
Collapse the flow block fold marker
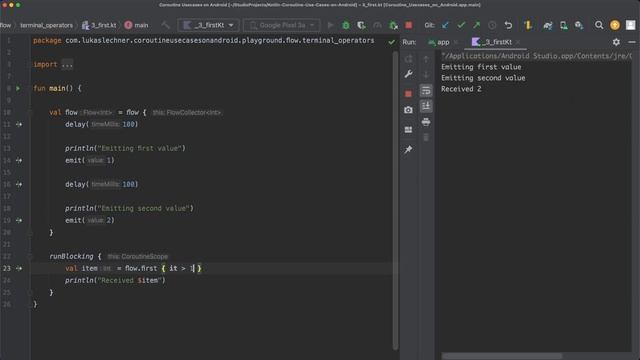click(x=29, y=112)
